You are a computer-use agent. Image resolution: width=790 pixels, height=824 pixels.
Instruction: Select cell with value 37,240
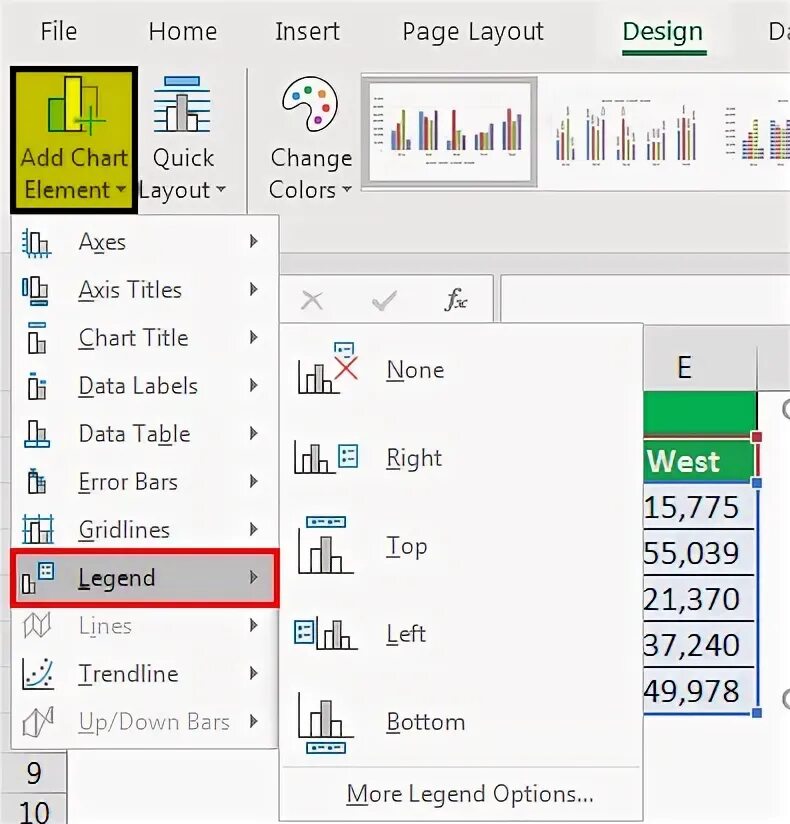(x=699, y=644)
